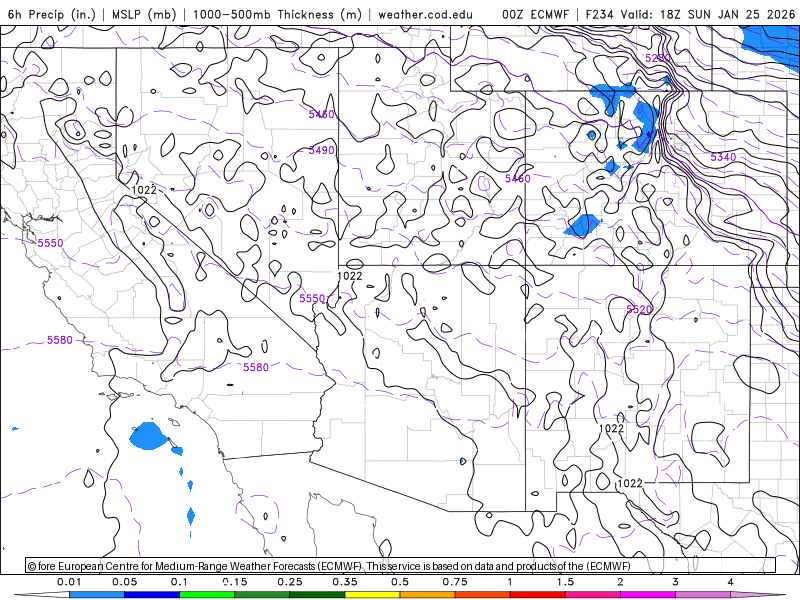Click the magenta 2 inch legend swatch

[x=648, y=595]
